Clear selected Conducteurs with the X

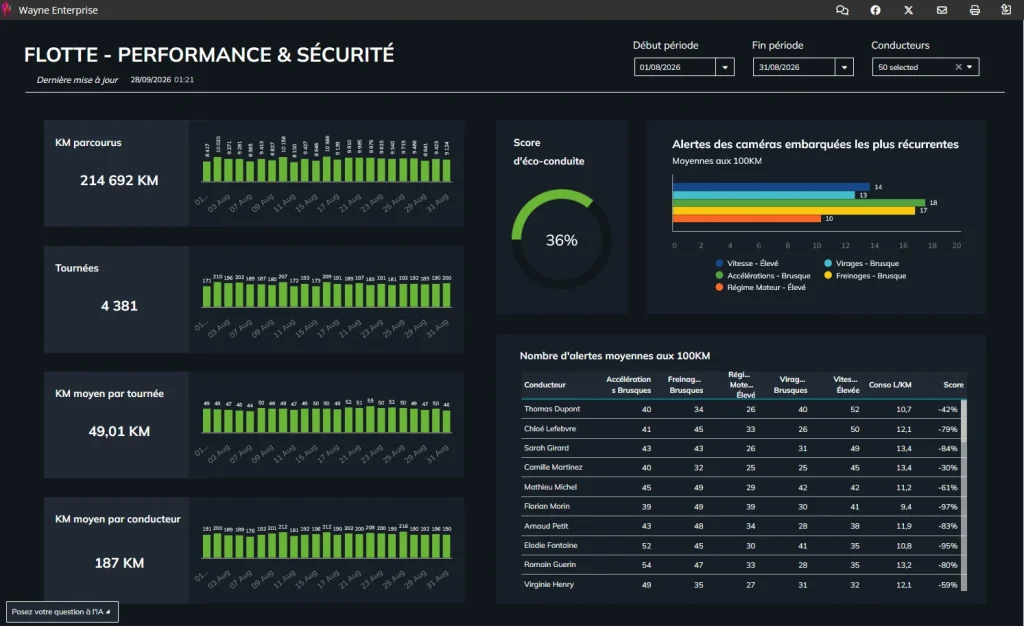[958, 67]
